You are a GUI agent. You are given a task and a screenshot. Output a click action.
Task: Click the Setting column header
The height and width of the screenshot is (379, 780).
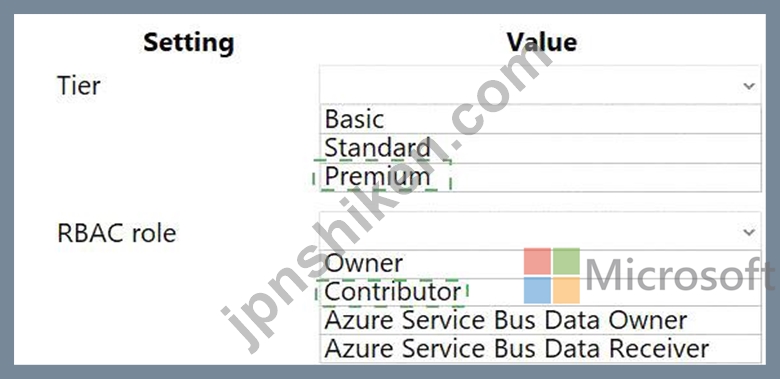[x=189, y=42]
